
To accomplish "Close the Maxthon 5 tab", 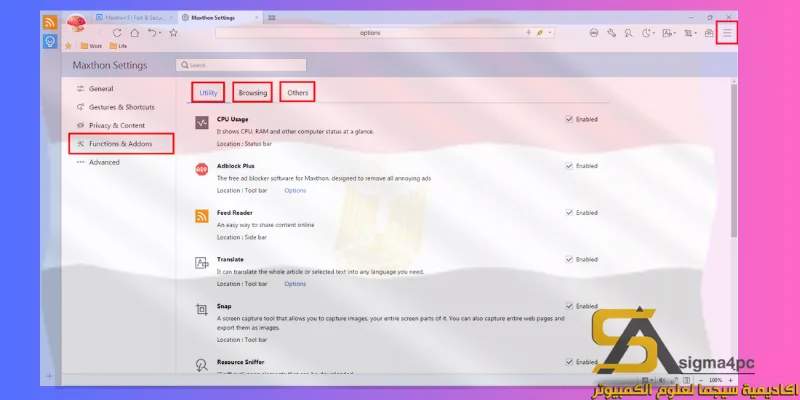I will [x=171, y=17].
